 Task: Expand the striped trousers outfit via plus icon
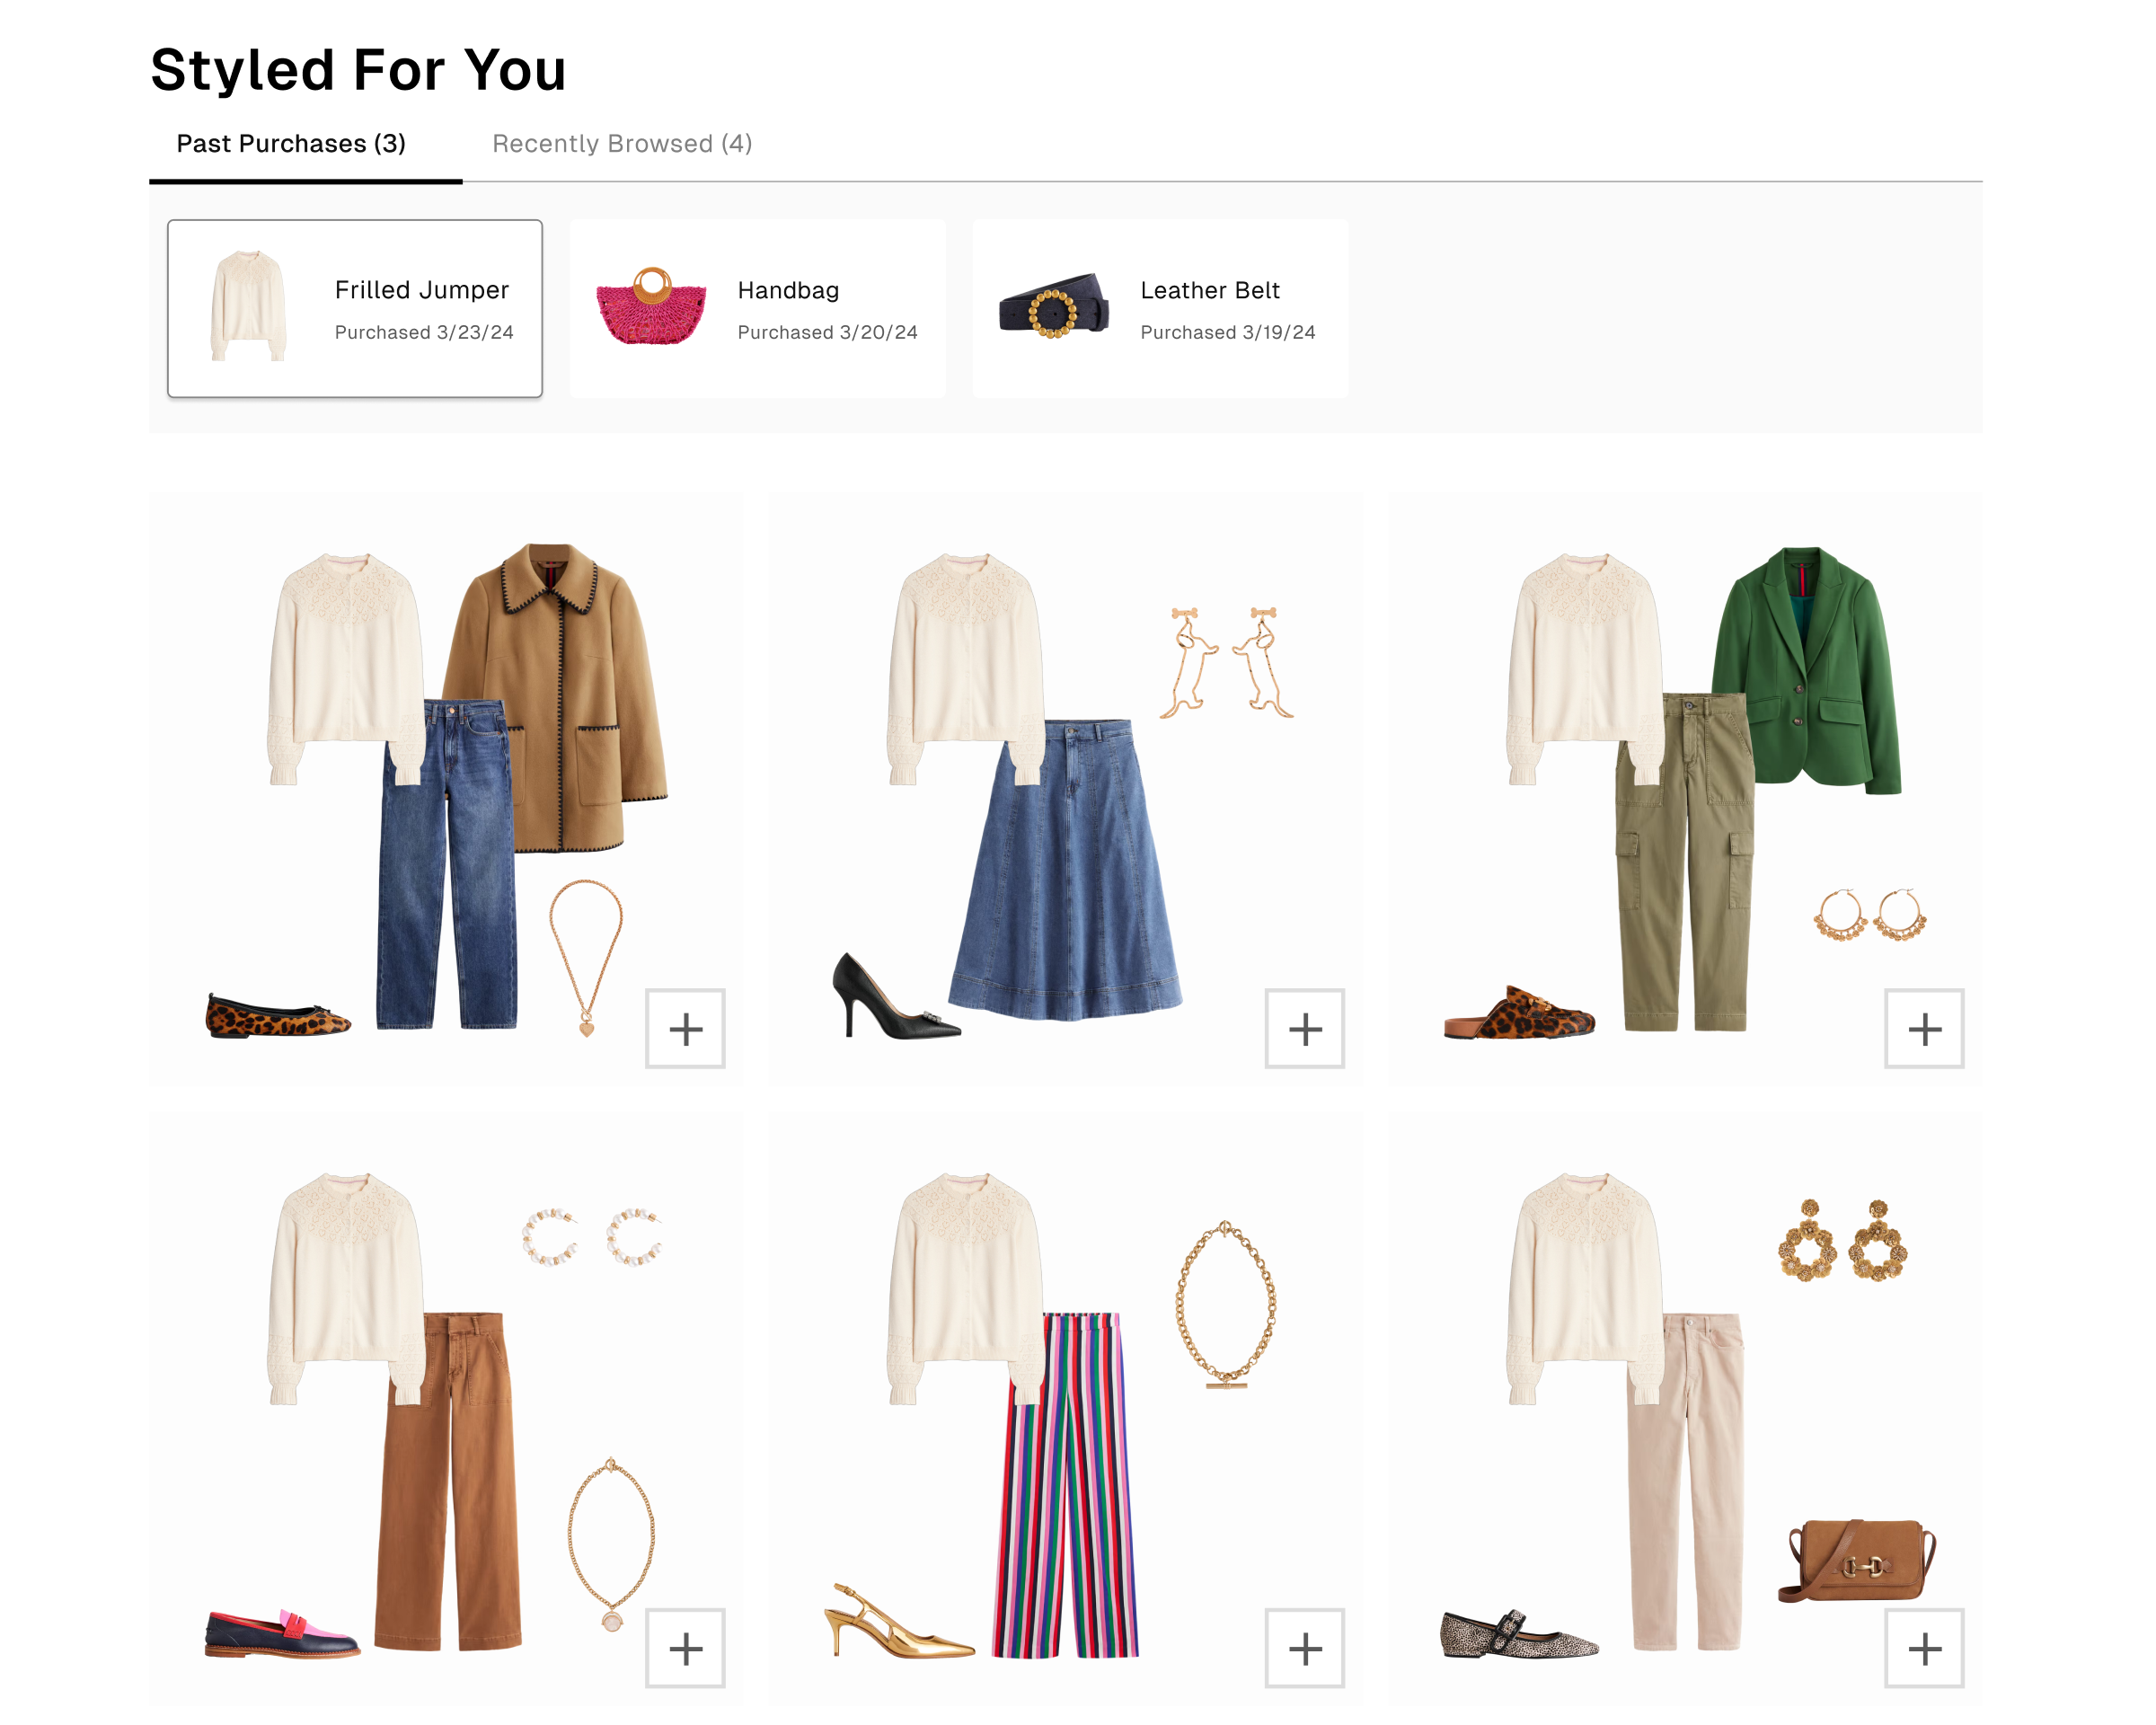[1305, 1649]
